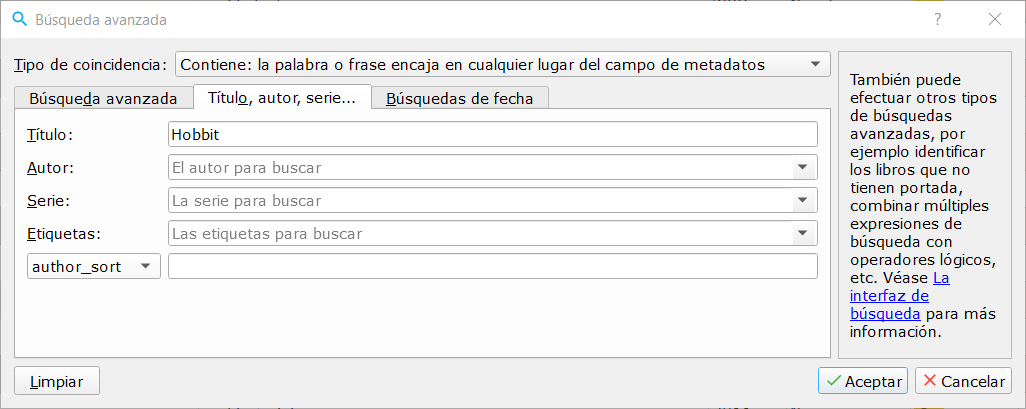The image size is (1026, 409).
Task: Click the empty field beside author_sort
Action: coord(492,266)
